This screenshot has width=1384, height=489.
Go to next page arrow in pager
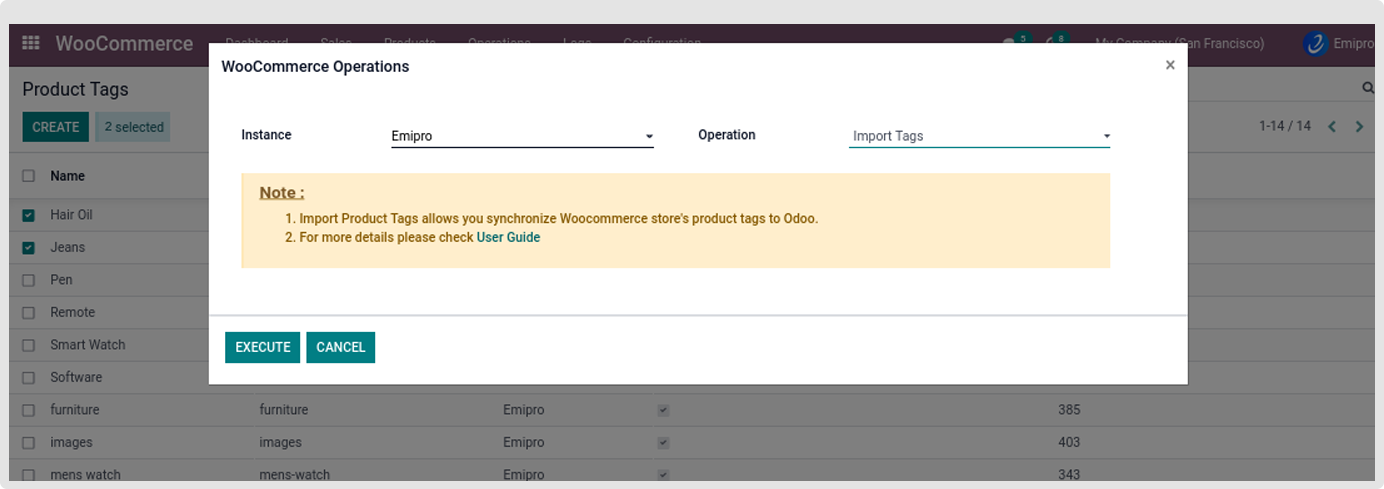tap(1359, 126)
